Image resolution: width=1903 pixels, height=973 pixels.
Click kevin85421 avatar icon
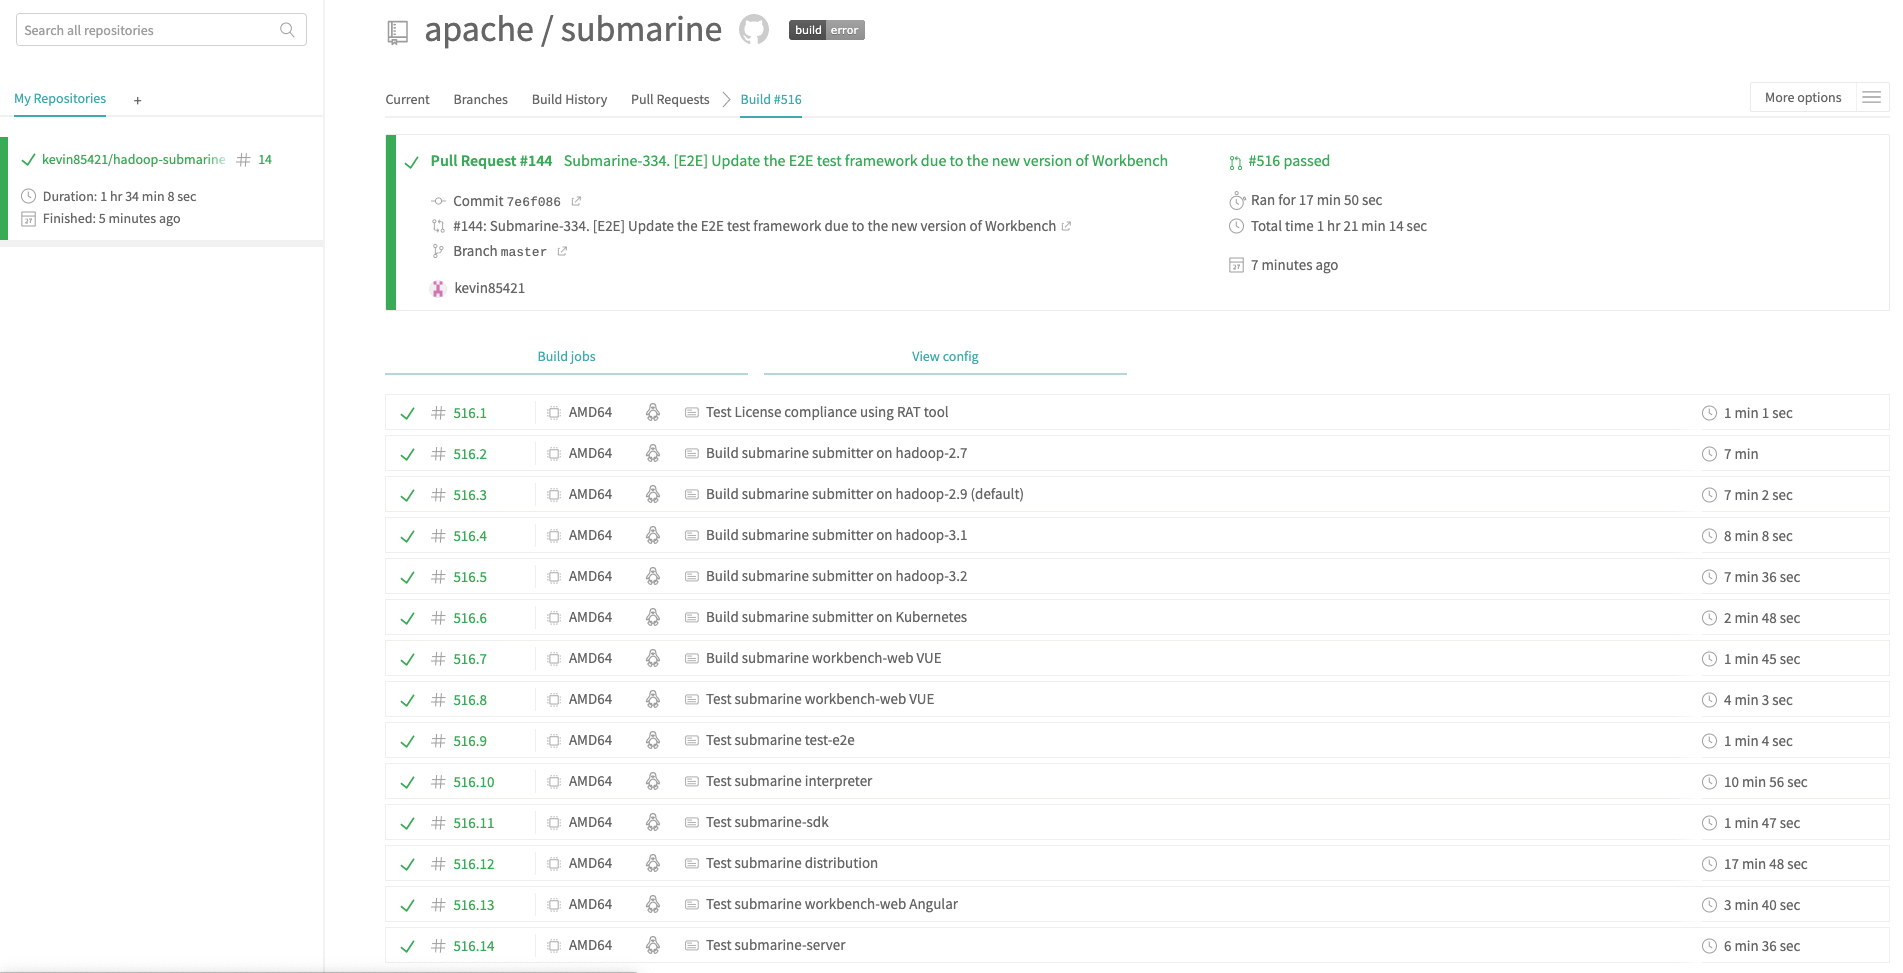[x=438, y=288]
